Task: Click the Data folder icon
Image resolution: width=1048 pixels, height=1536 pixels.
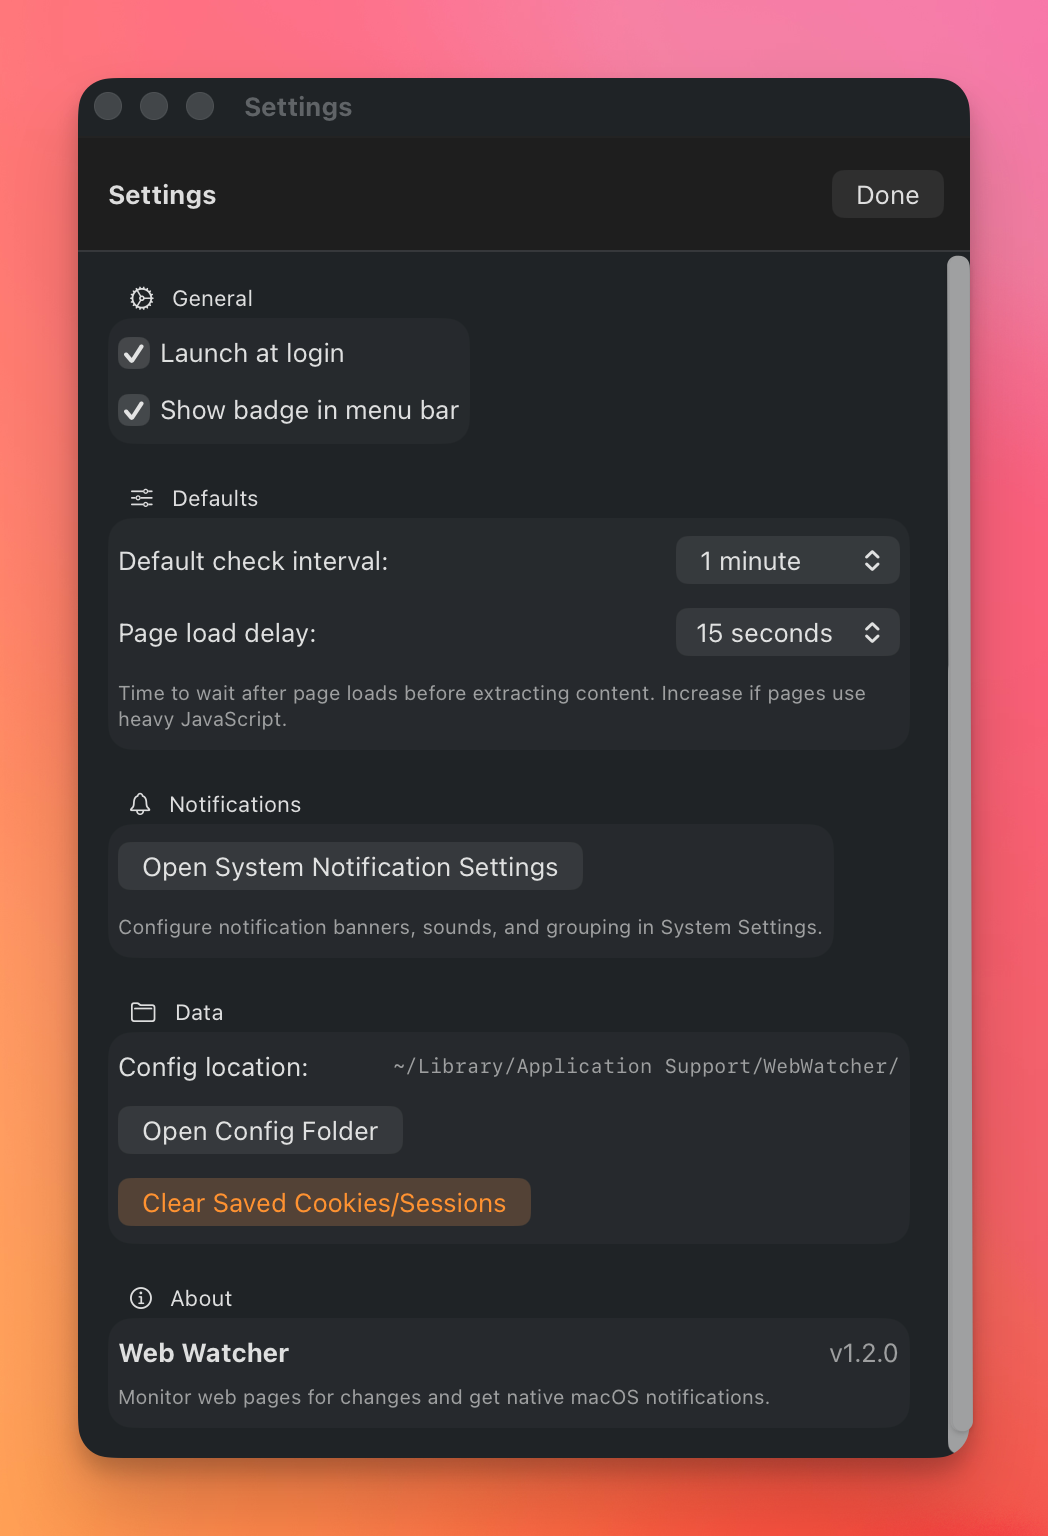Action: [143, 1012]
